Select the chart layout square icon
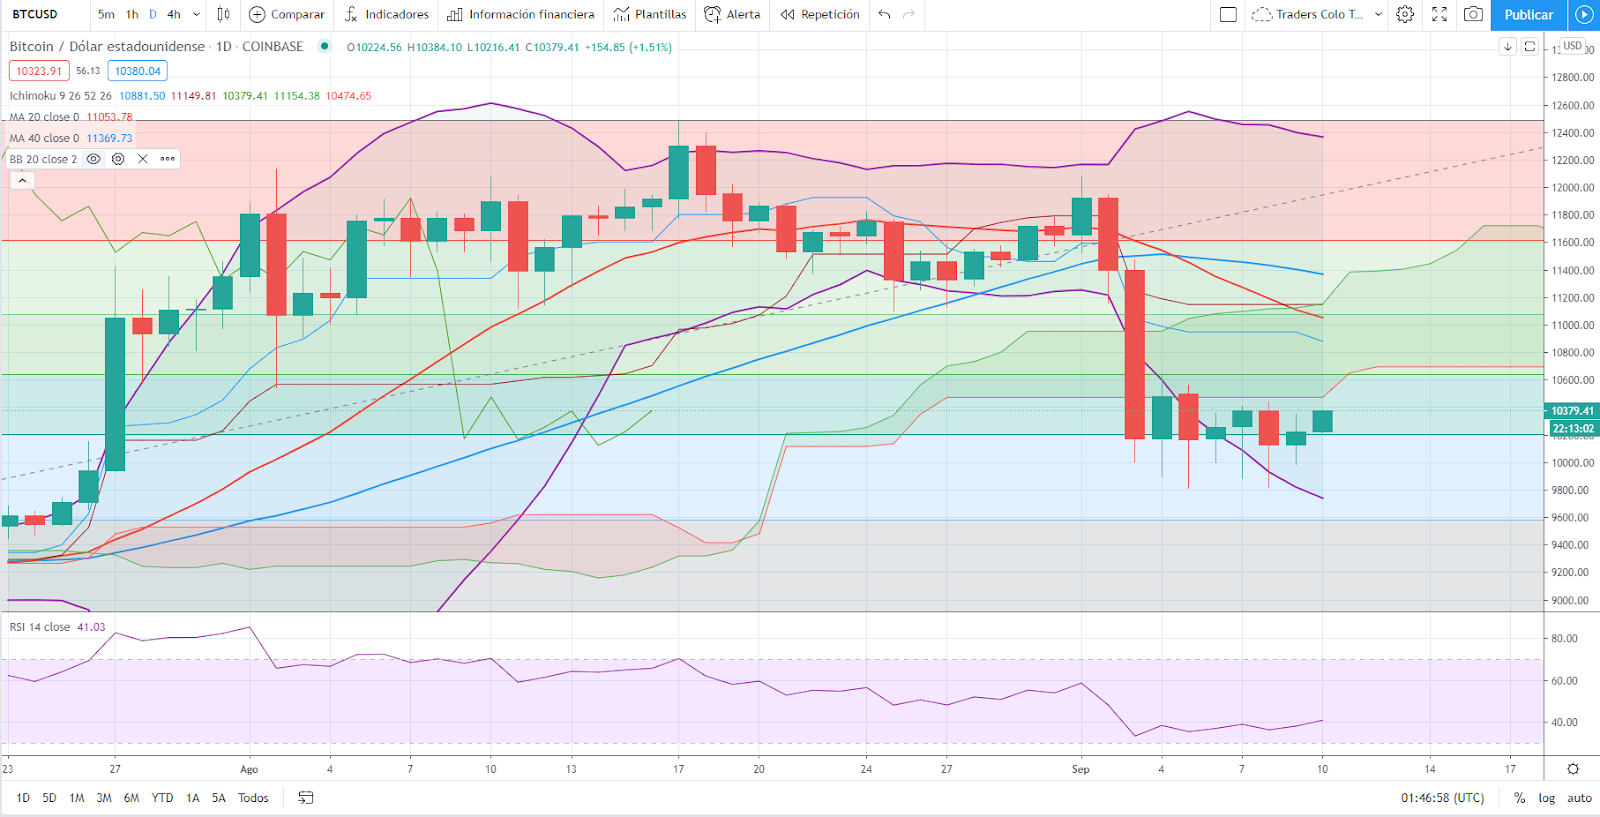Viewport: 1600px width, 817px height. pyautogui.click(x=1229, y=14)
